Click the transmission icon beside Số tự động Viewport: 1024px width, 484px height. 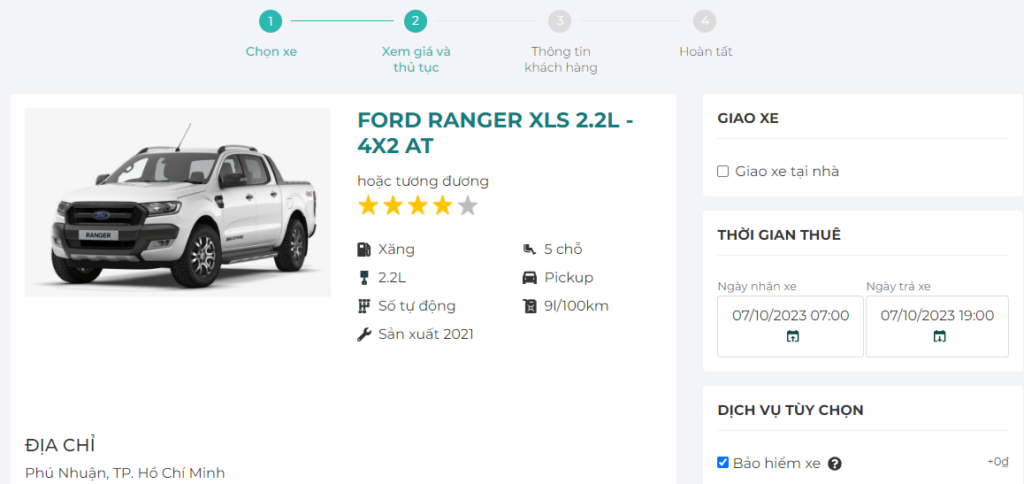[x=364, y=306]
